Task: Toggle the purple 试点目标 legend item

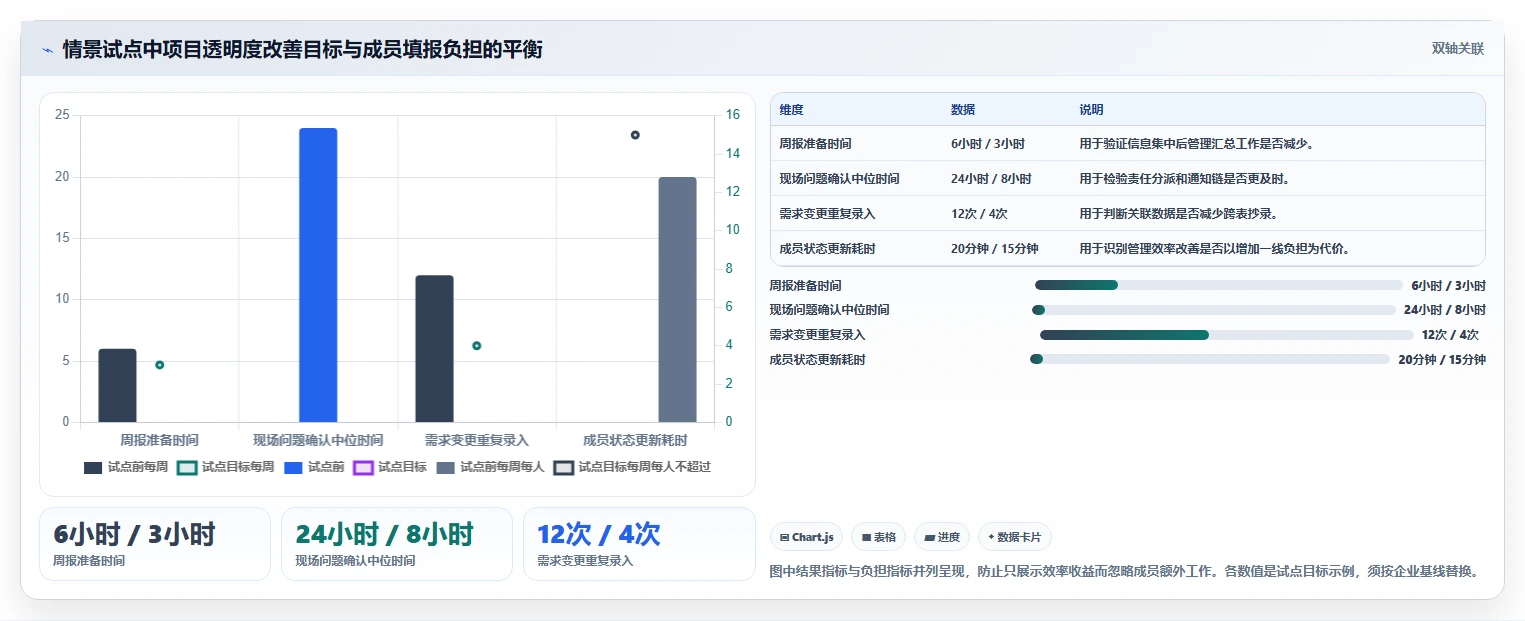Action: pyautogui.click(x=390, y=467)
